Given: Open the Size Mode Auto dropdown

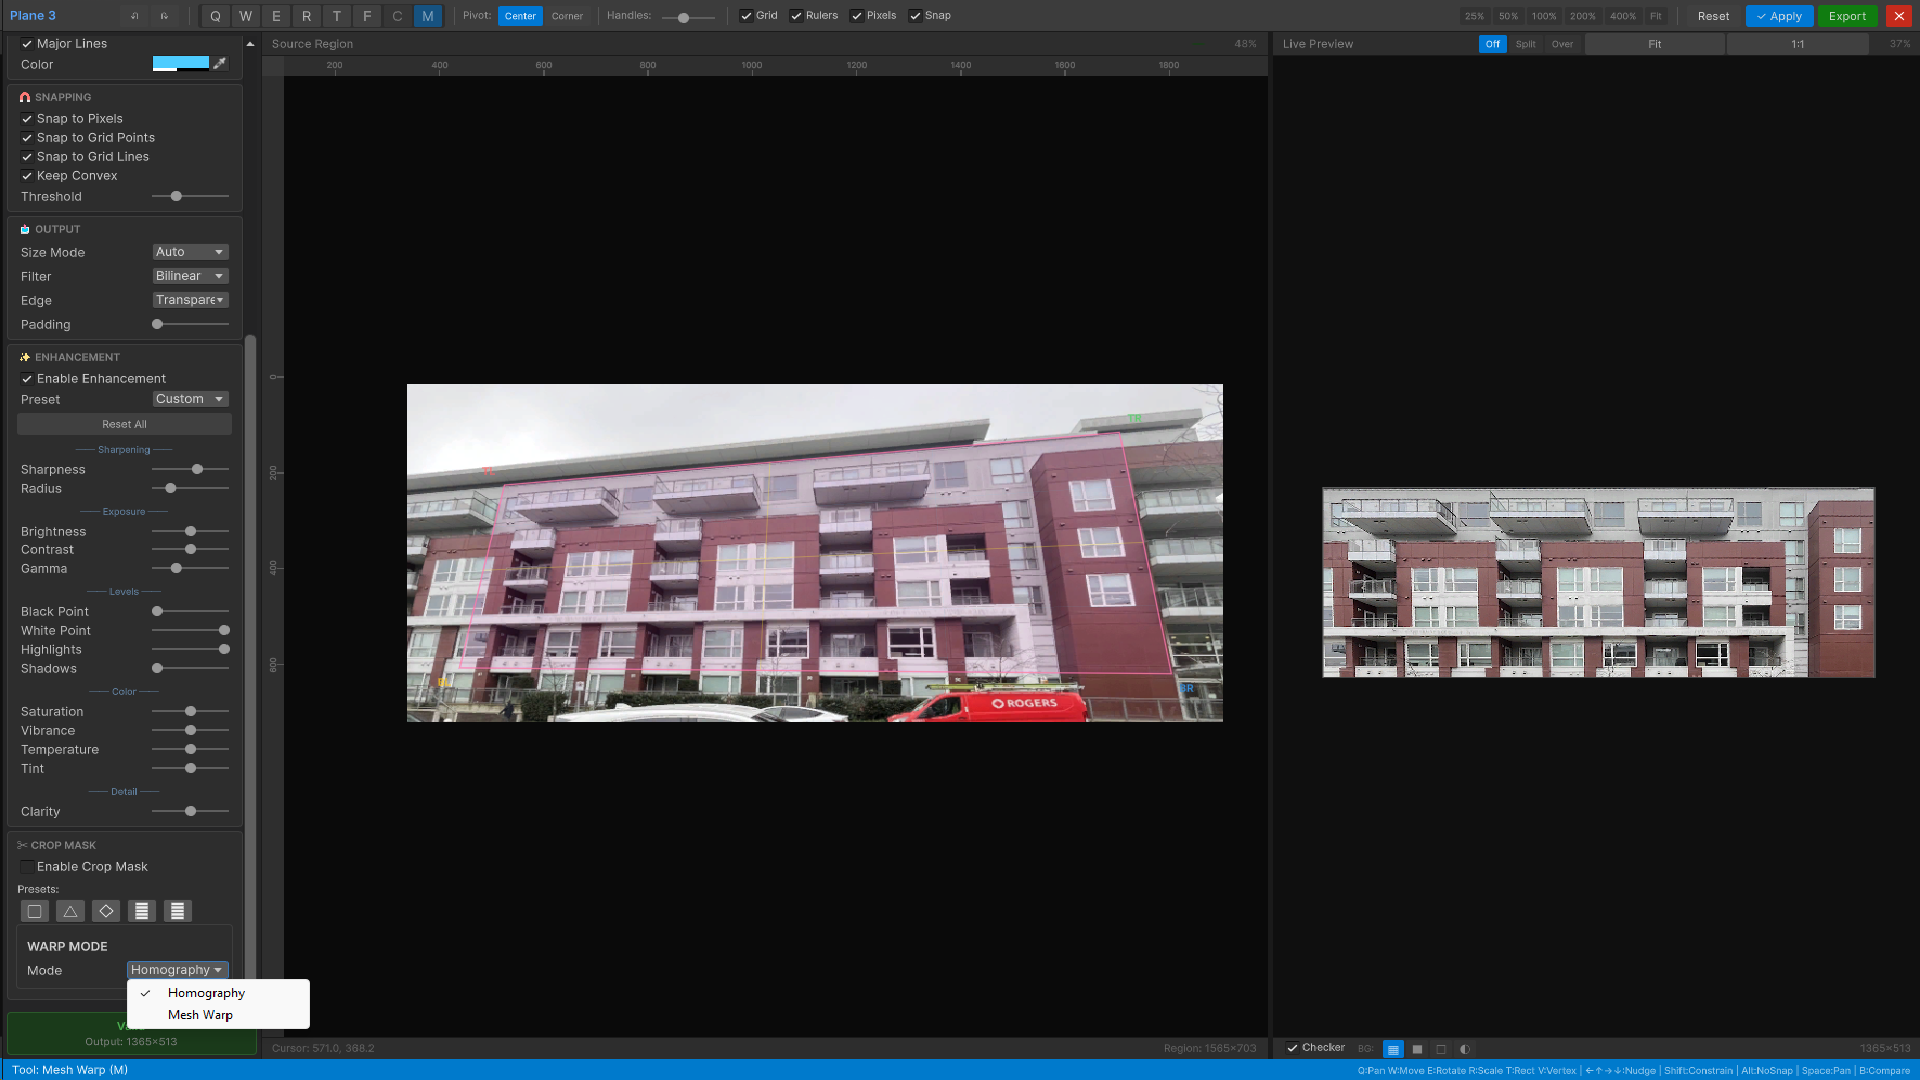Looking at the screenshot, I should 190,252.
